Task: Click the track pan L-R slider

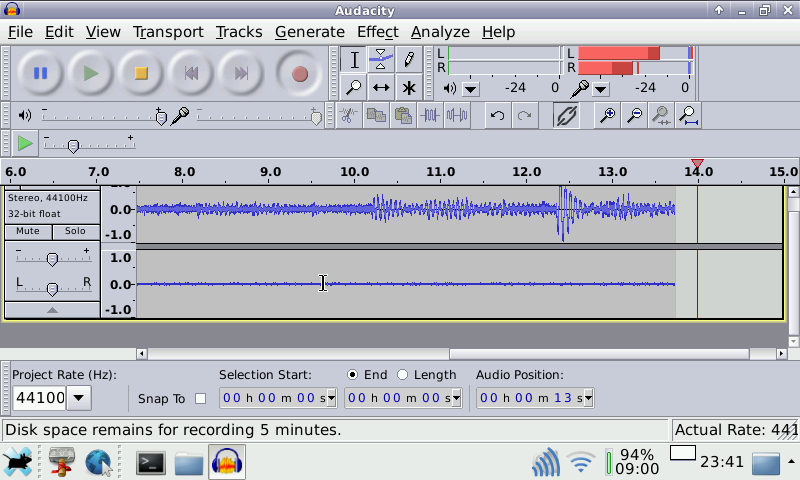Action: click(52, 288)
